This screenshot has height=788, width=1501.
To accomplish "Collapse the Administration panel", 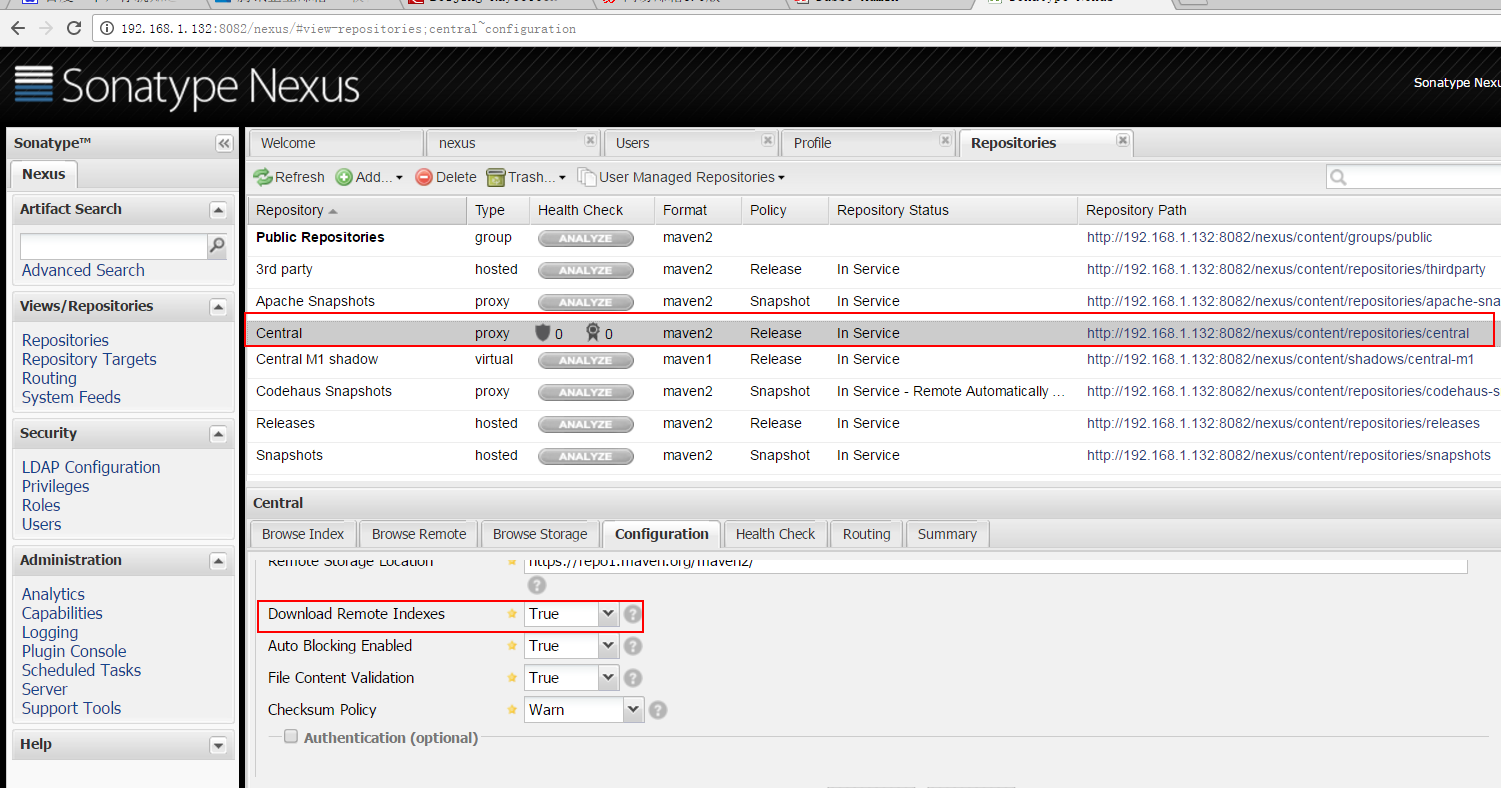I will [x=218, y=561].
